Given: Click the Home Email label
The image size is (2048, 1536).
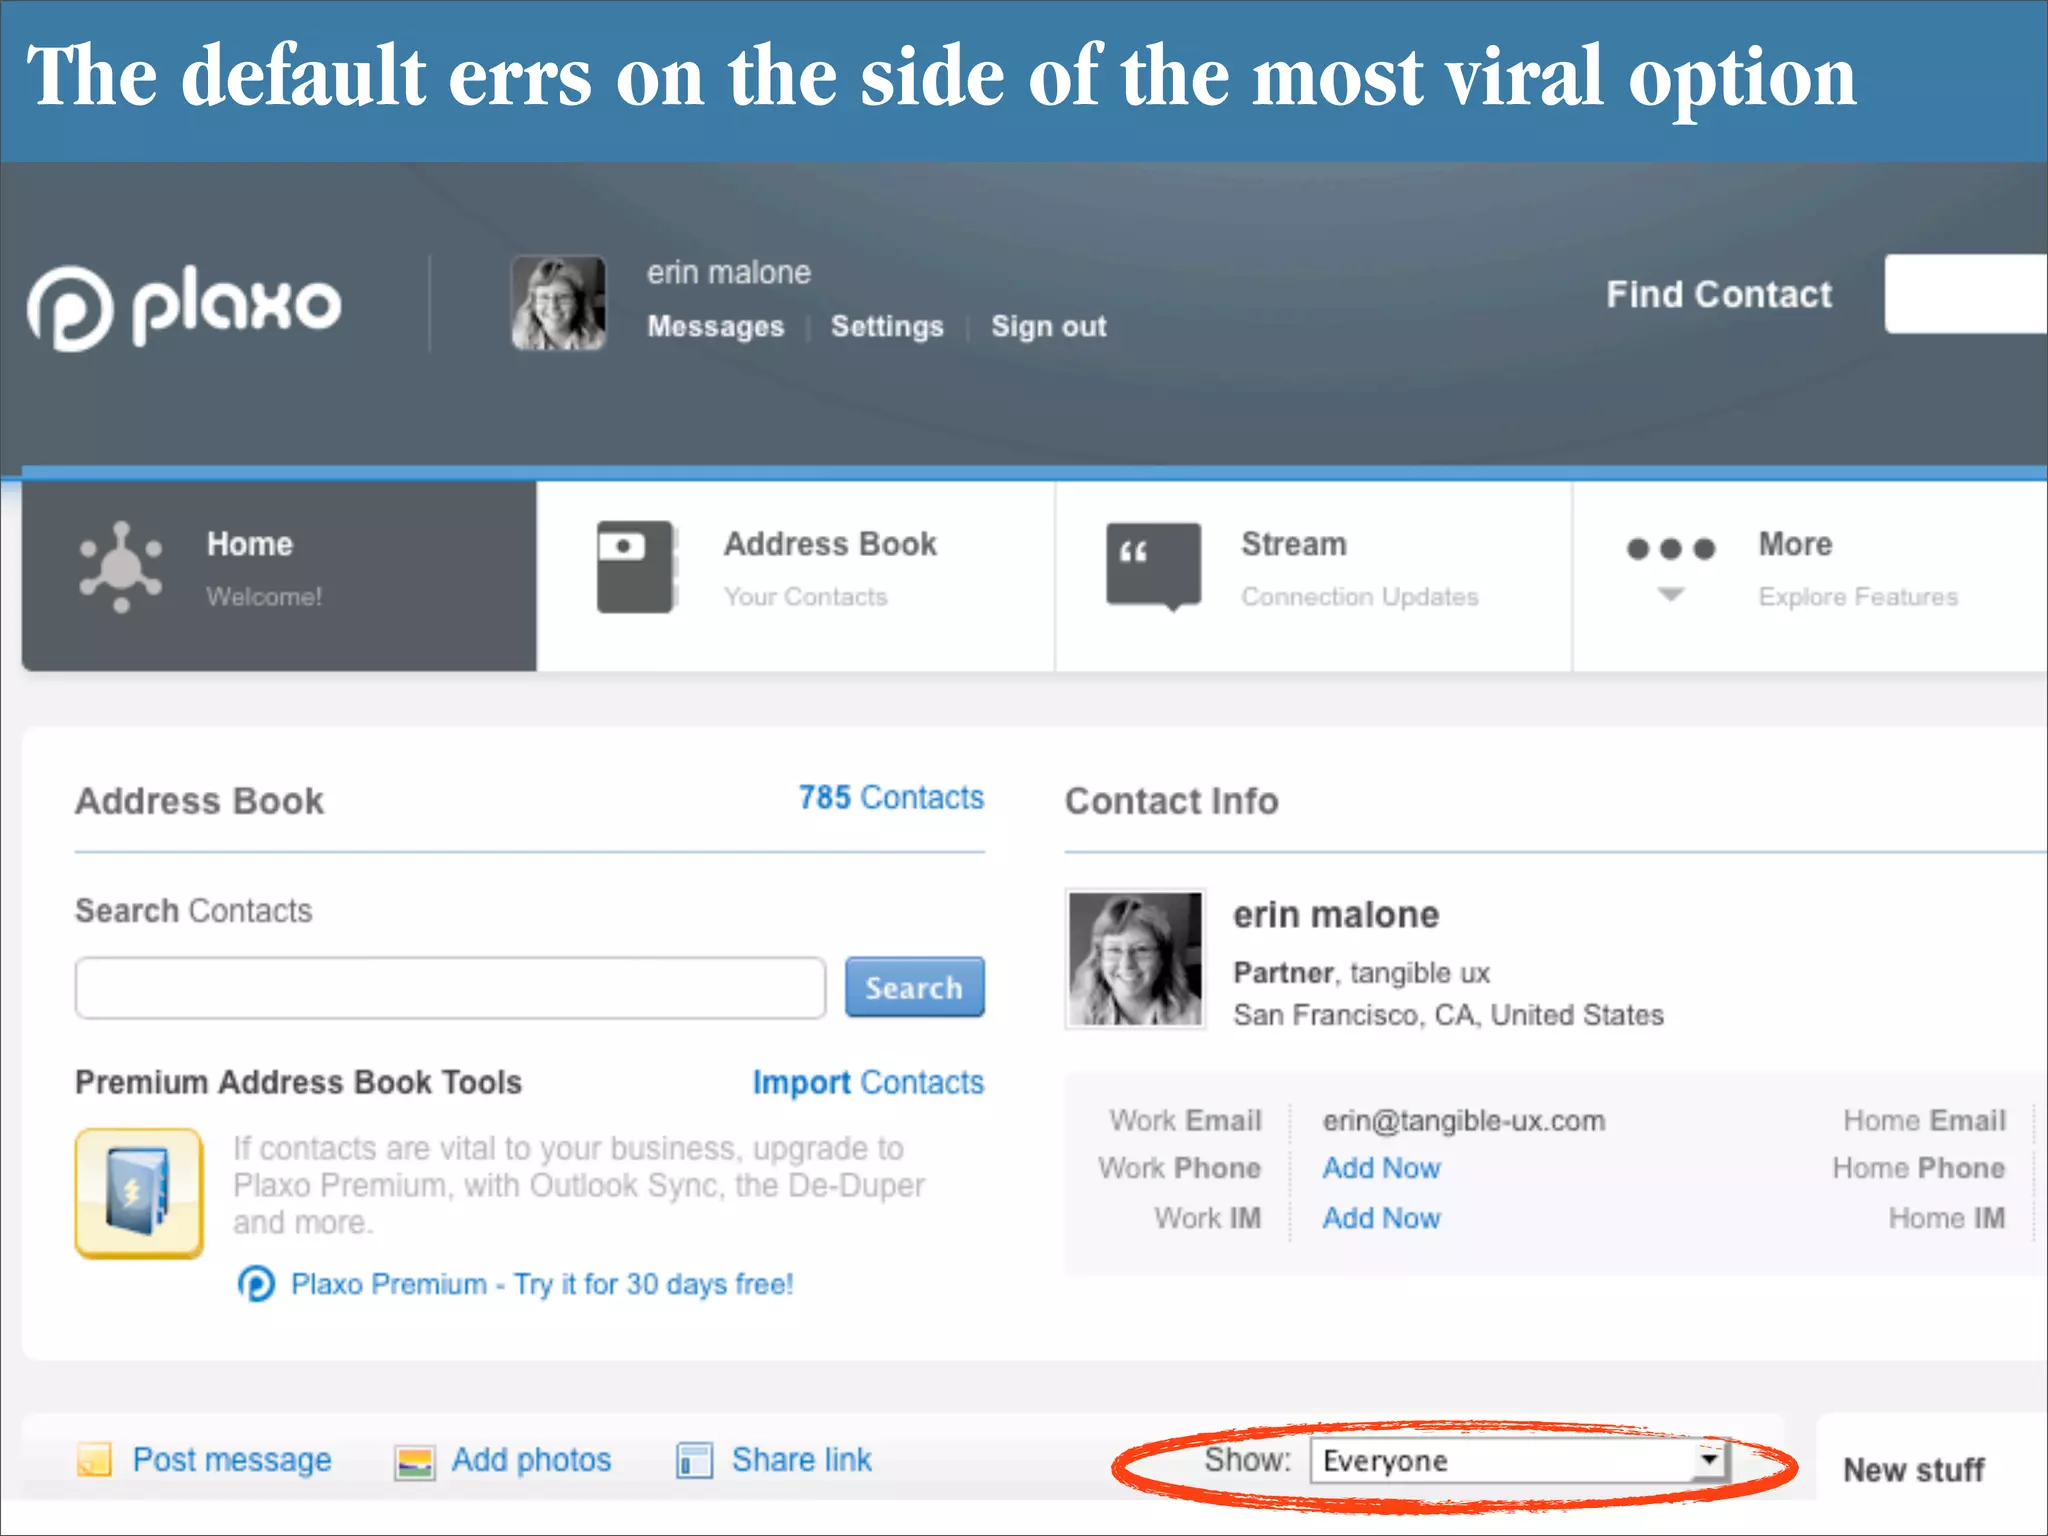Looking at the screenshot, I should 1924,1120.
